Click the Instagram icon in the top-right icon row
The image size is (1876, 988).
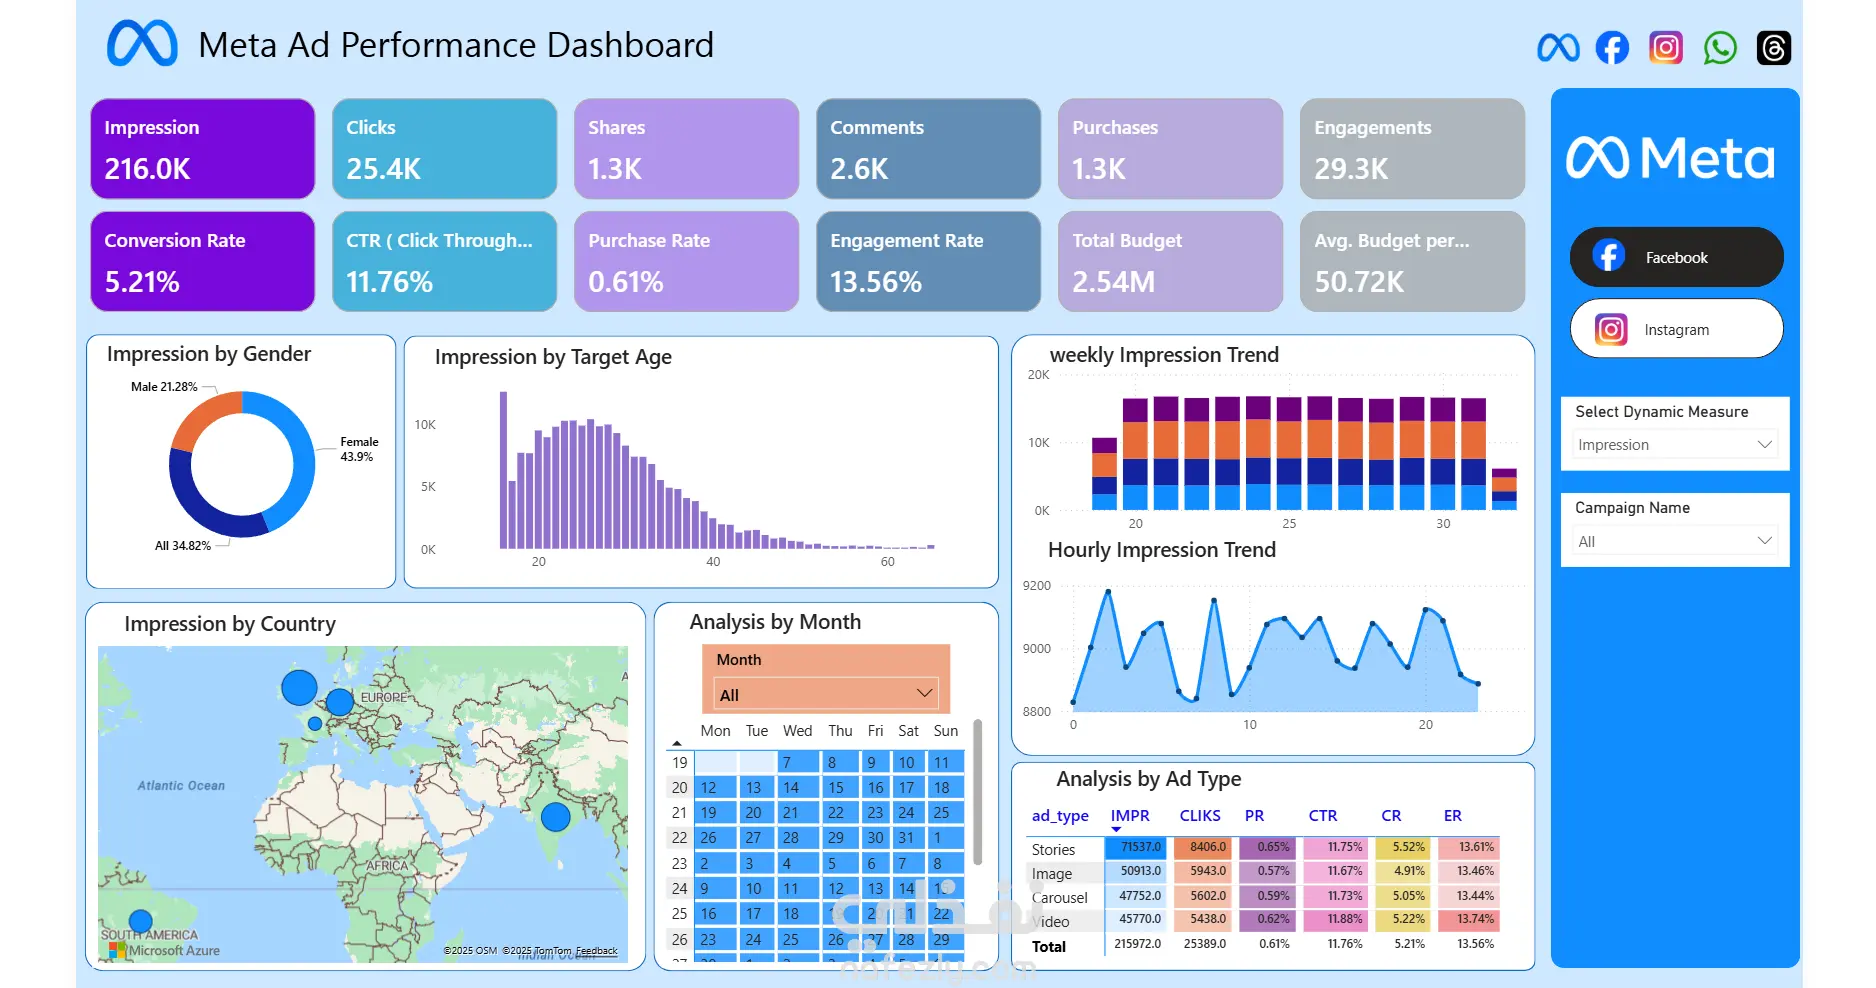(1666, 47)
